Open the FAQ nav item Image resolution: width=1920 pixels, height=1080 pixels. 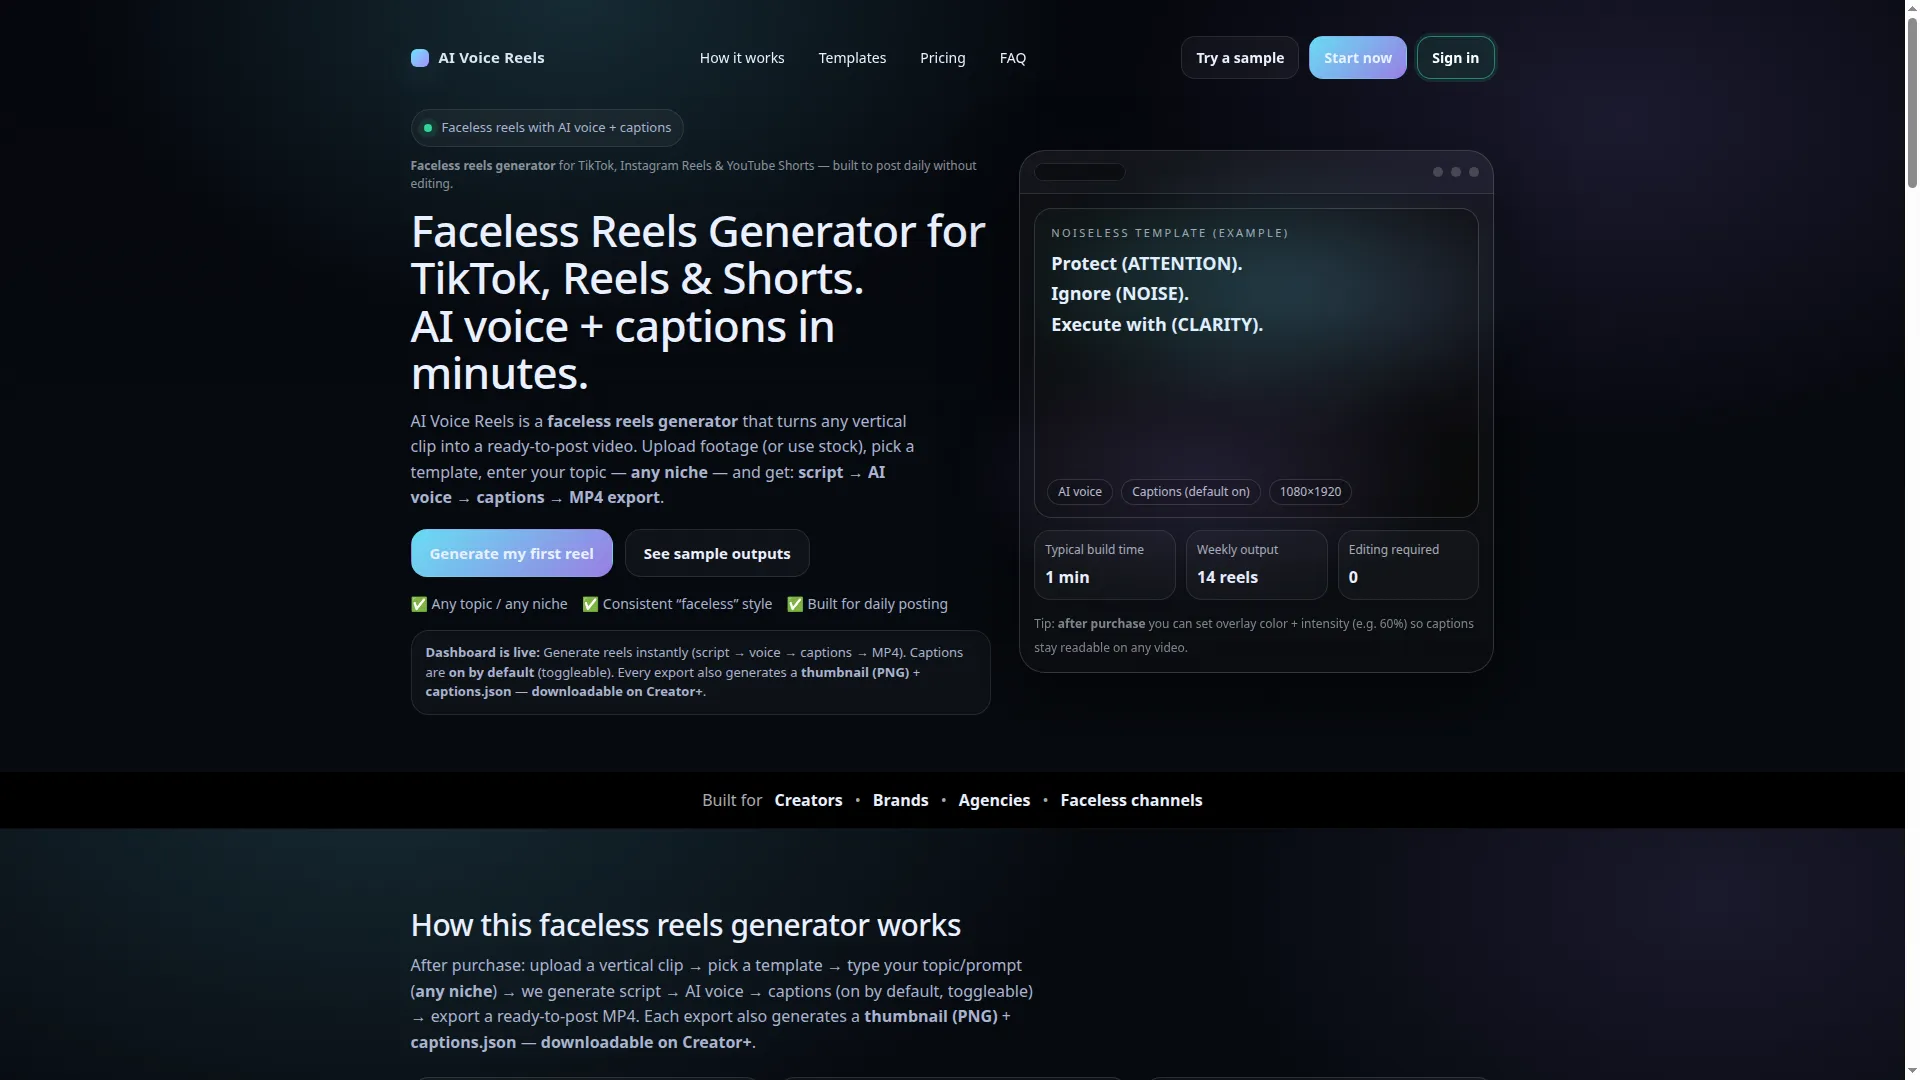[1013, 58]
